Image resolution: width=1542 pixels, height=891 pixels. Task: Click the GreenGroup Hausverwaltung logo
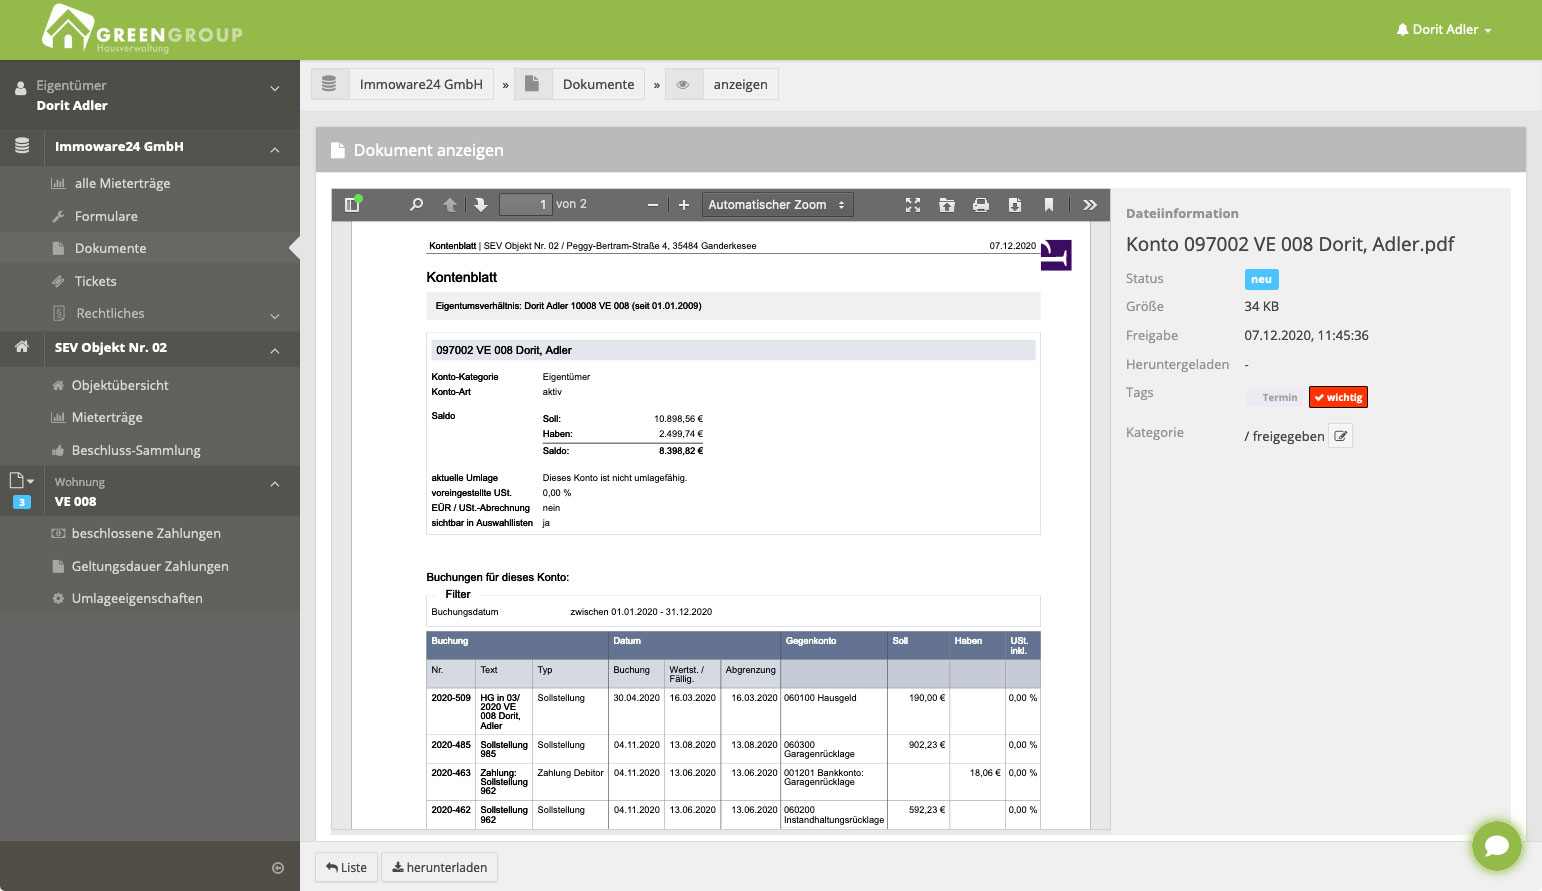click(x=142, y=28)
